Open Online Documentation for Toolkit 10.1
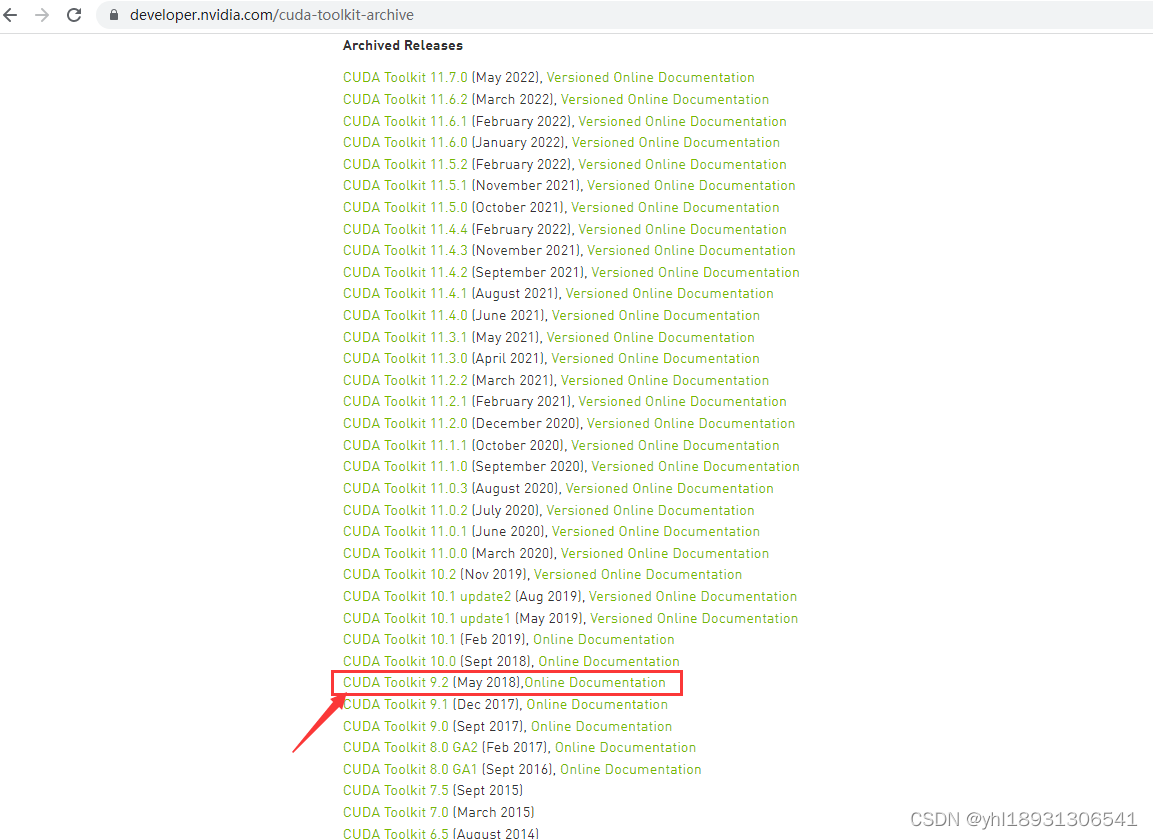The height and width of the screenshot is (839, 1153). (x=604, y=639)
